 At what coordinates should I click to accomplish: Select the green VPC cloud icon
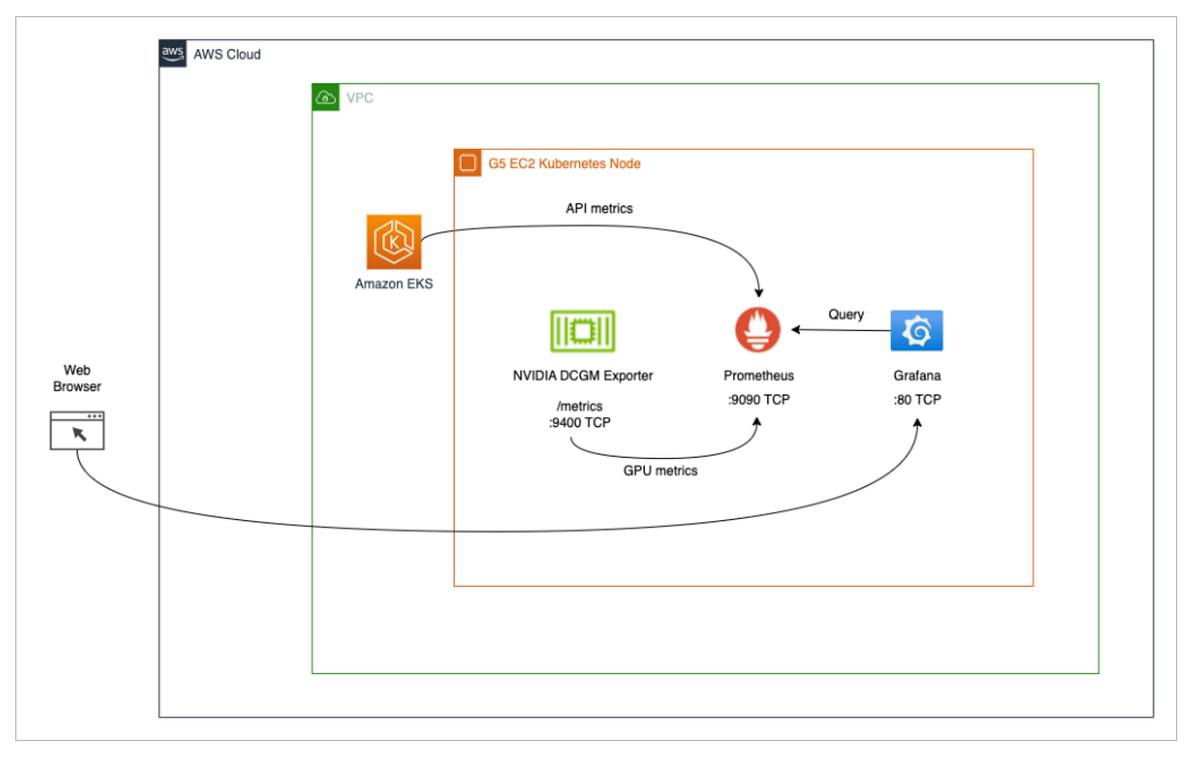[325, 97]
